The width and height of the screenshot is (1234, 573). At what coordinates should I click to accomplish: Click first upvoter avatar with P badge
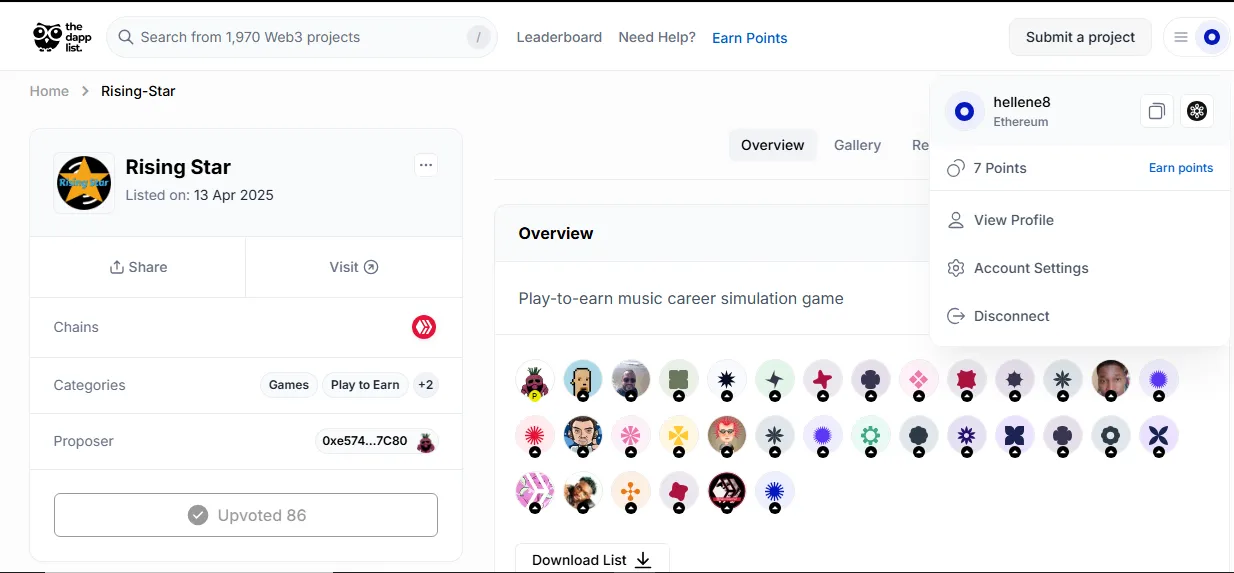tap(535, 380)
